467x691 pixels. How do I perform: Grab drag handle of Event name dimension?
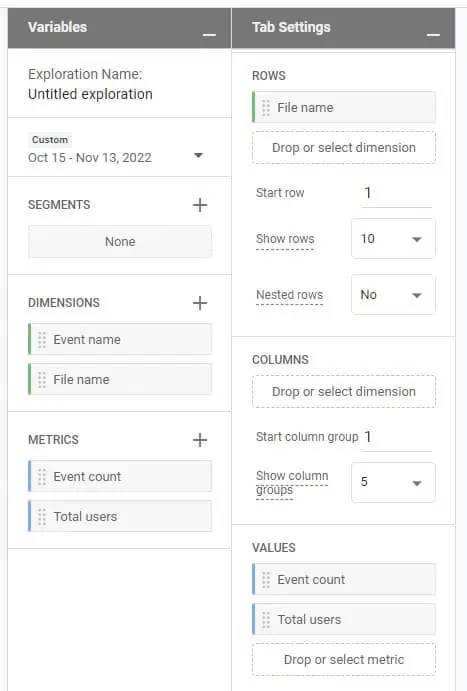click(42, 340)
